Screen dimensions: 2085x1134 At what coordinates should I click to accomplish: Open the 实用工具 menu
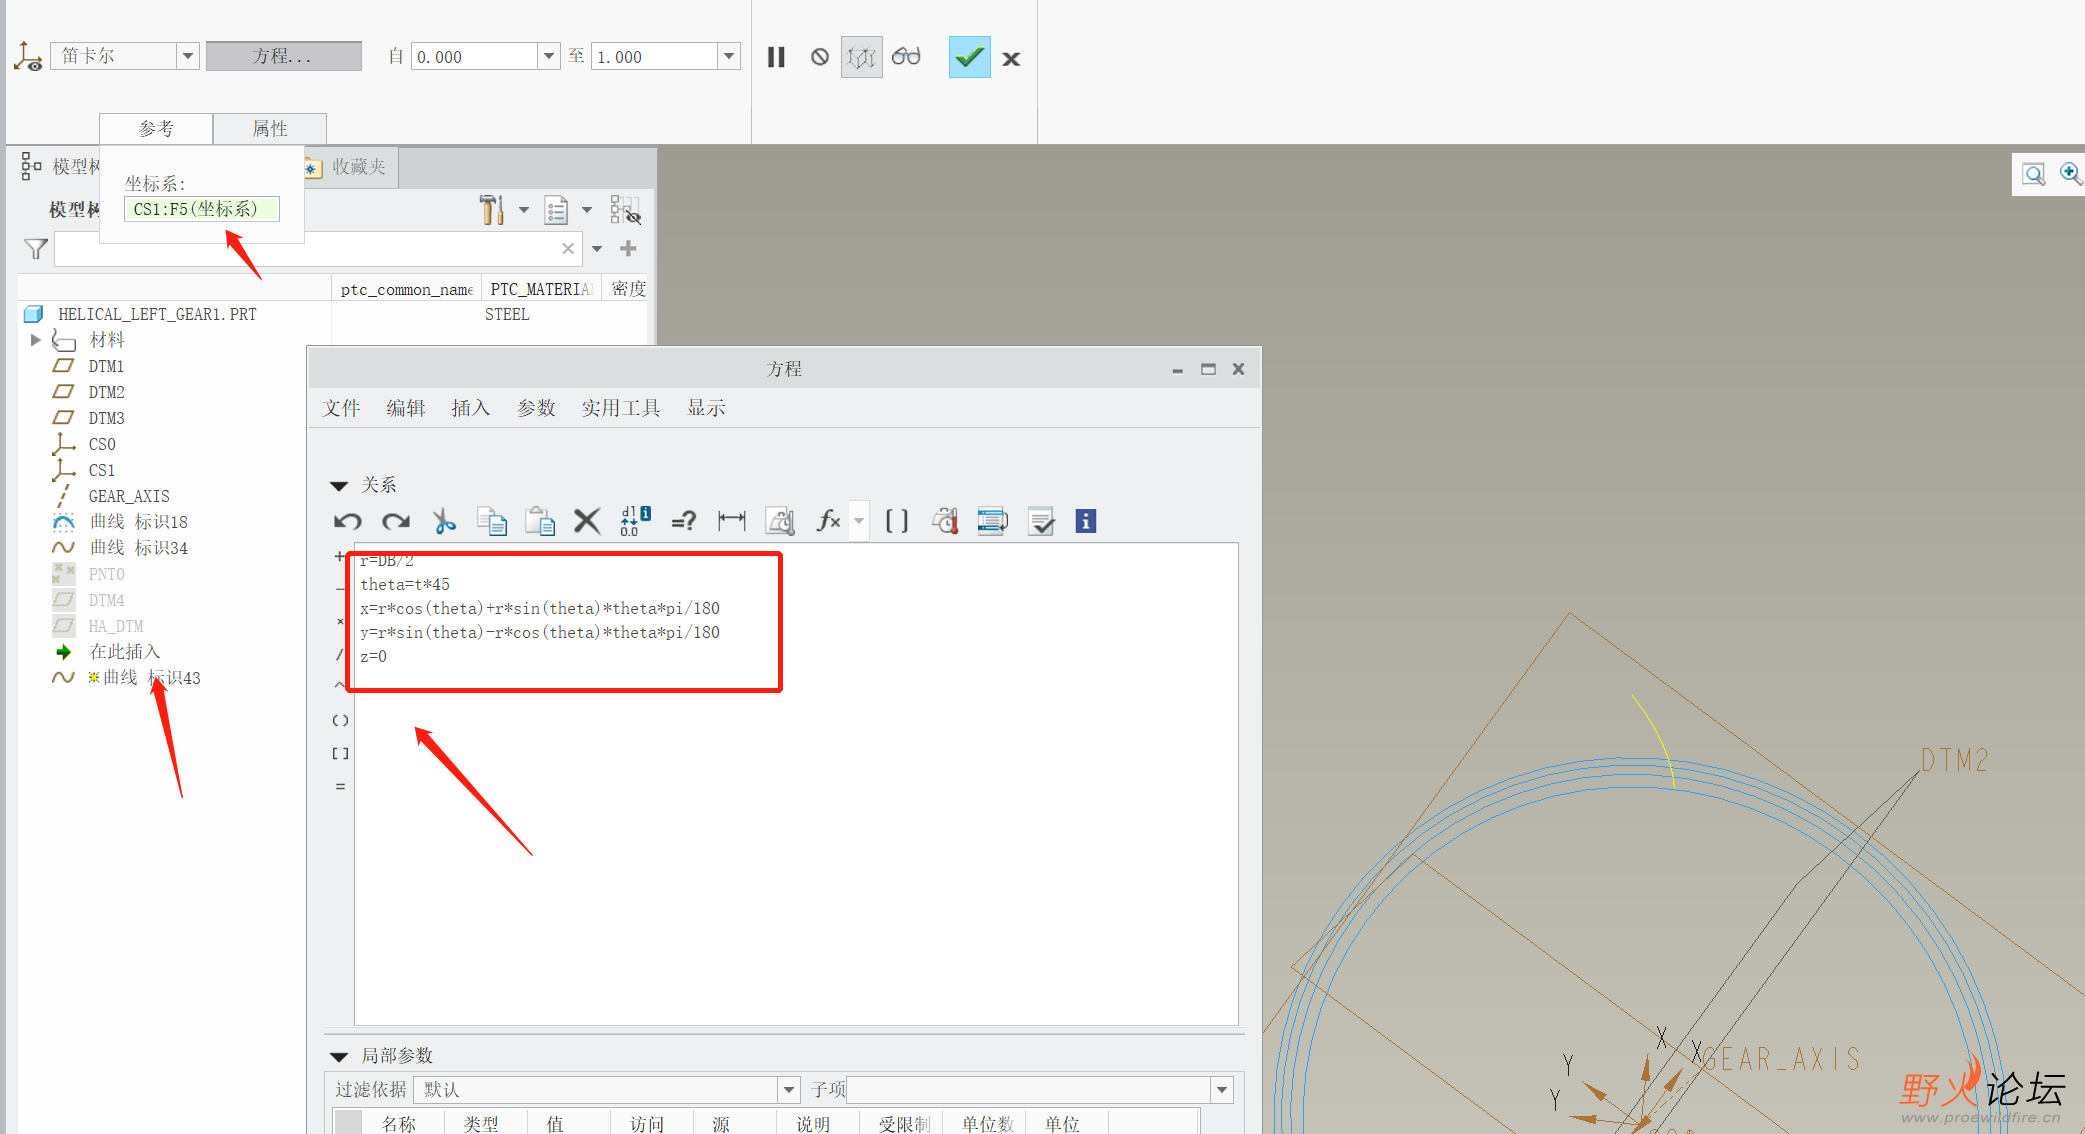[621, 408]
